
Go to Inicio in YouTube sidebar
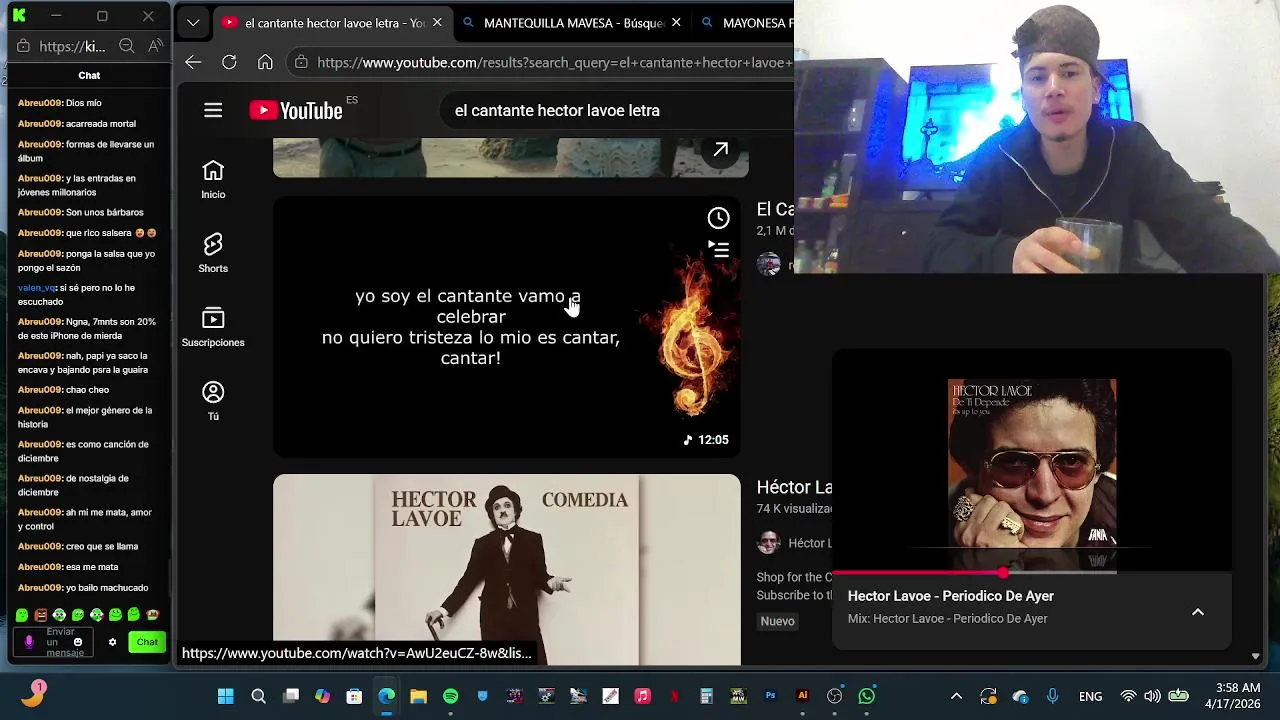(x=213, y=180)
